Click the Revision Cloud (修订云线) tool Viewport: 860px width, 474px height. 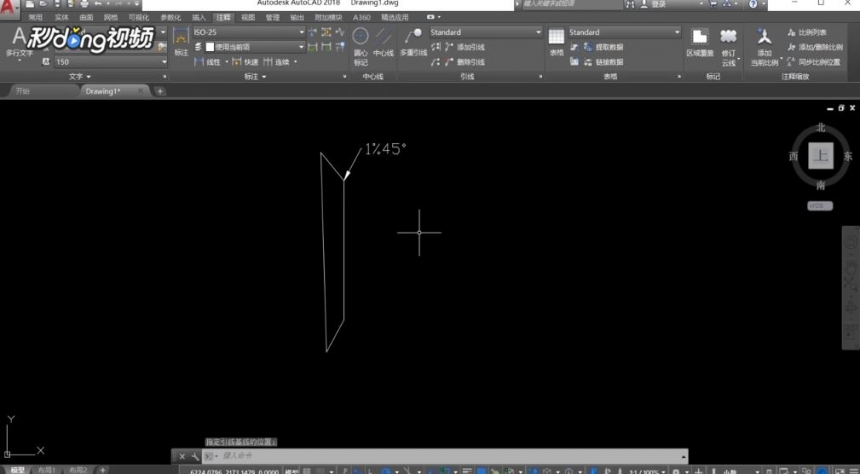click(x=728, y=47)
